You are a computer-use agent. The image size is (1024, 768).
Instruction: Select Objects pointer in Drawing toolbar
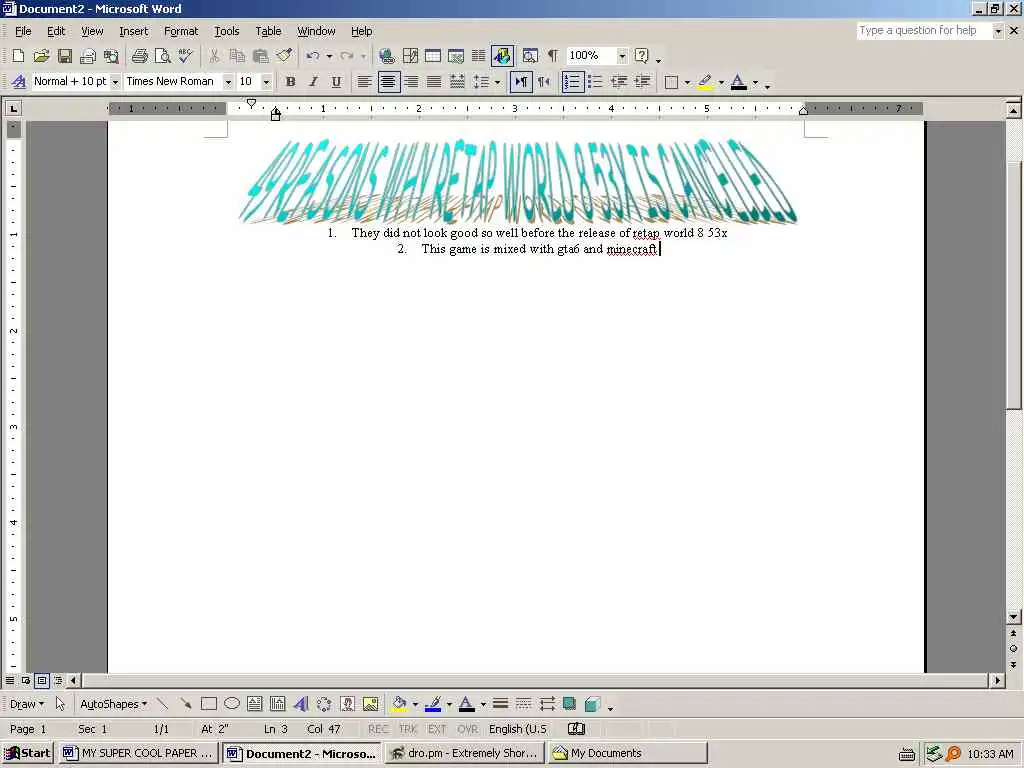pos(61,704)
